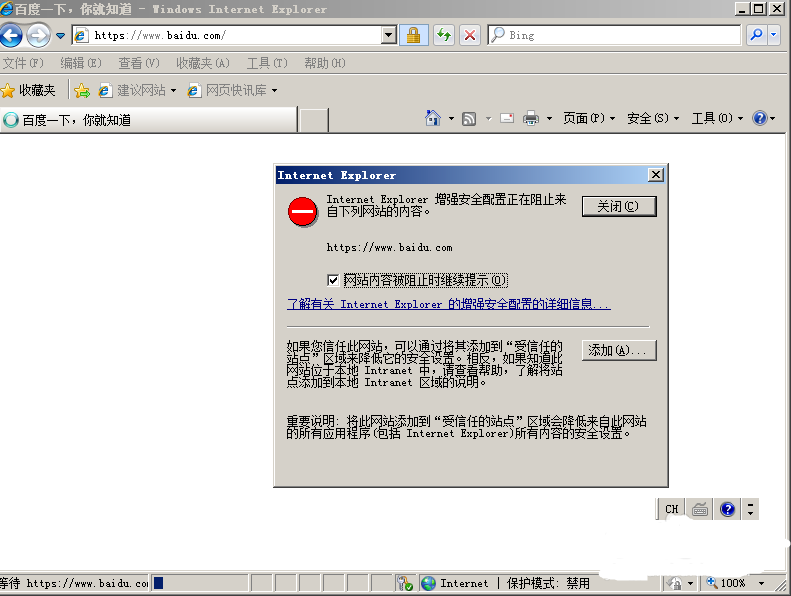Uncheck 网站内容被阻止时继续提示 checkbox
791x596 pixels.
(x=332, y=280)
